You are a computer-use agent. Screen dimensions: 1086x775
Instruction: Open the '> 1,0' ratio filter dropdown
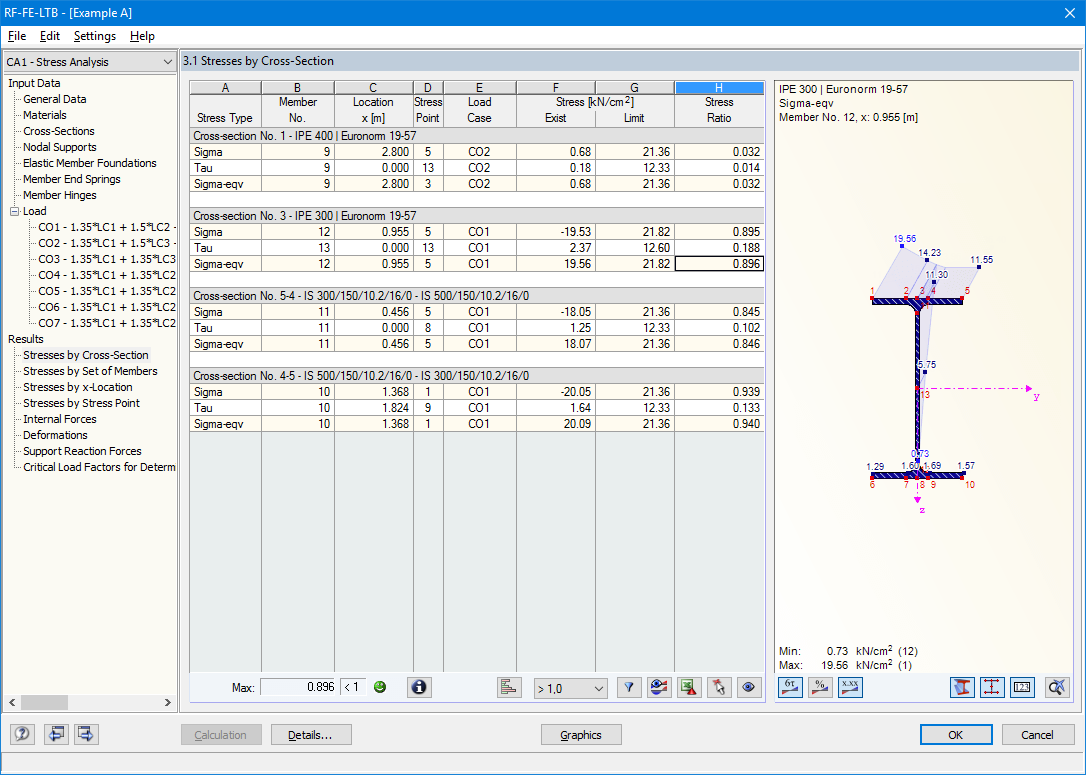click(x=571, y=688)
